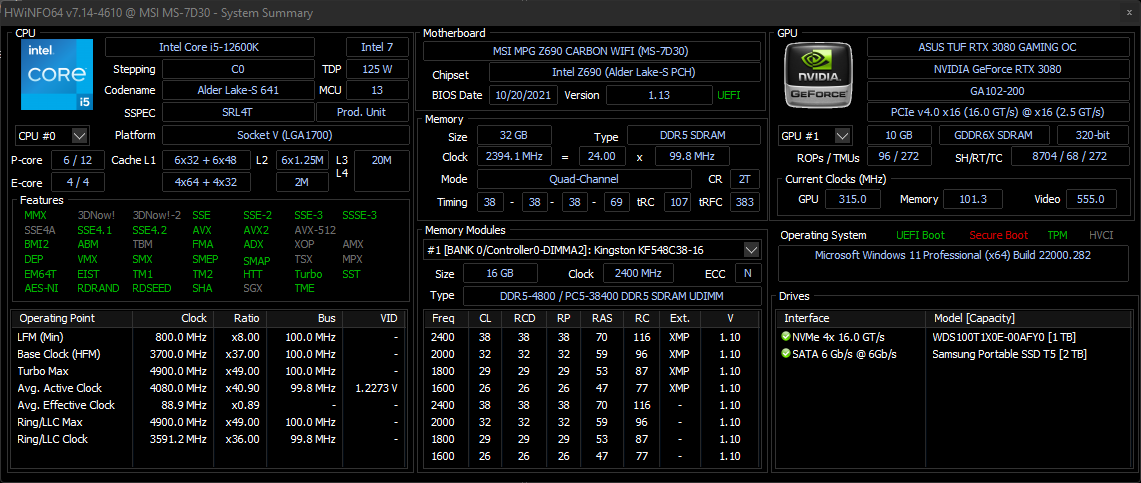The height and width of the screenshot is (483, 1141).
Task: Click the 10 GB GPU memory field
Action: pyautogui.click(x=899, y=135)
